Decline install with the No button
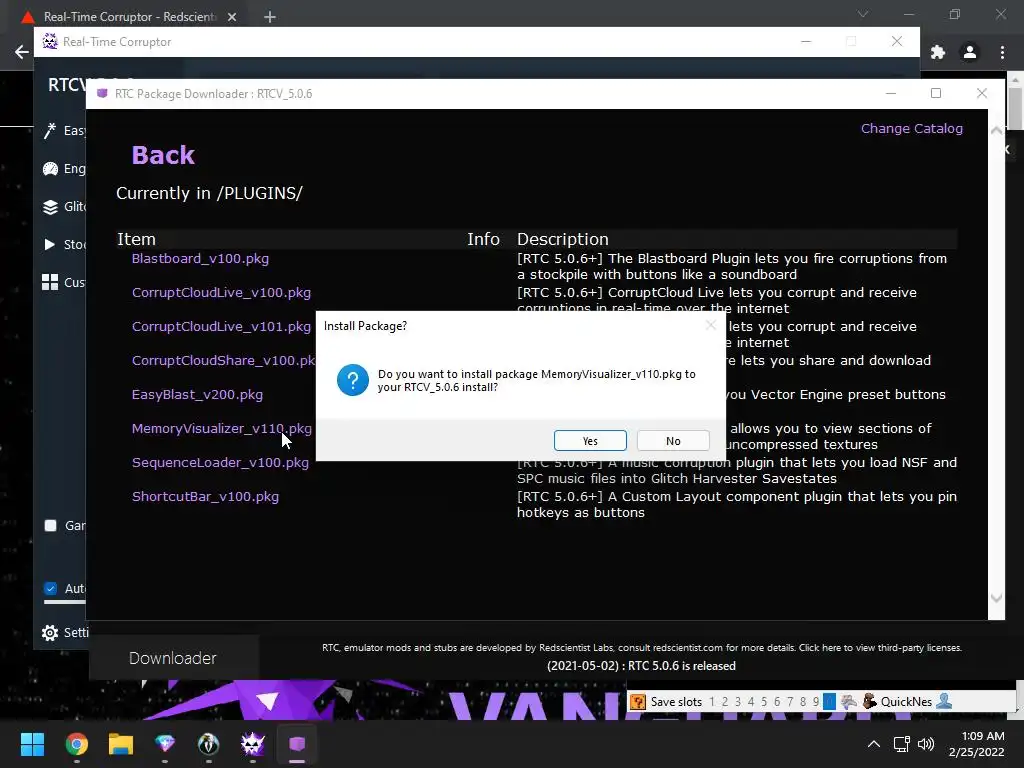 673,441
